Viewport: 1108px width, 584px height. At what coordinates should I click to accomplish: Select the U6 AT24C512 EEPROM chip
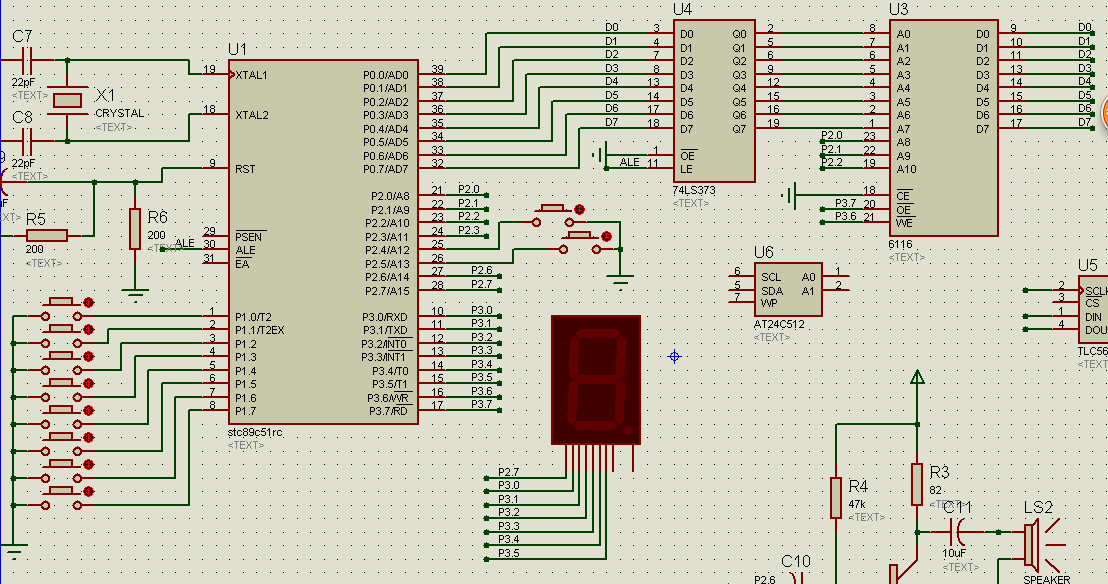788,289
